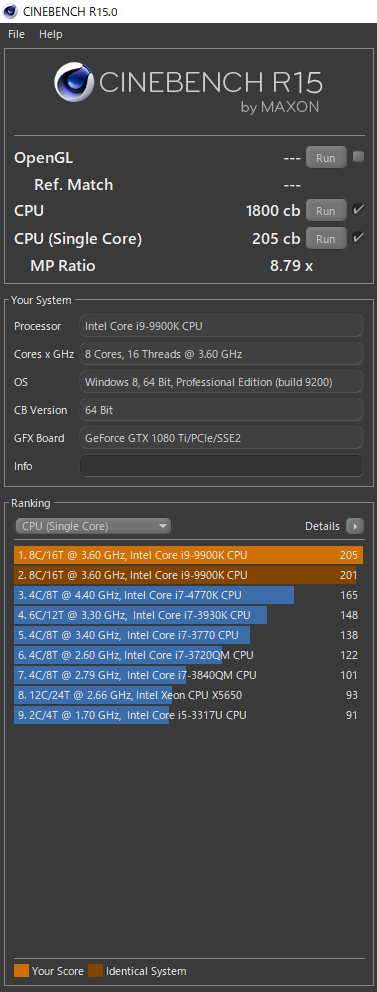Click the orange Your Score legend swatch
Image resolution: width=377 pixels, height=992 pixels.
[x=22, y=970]
